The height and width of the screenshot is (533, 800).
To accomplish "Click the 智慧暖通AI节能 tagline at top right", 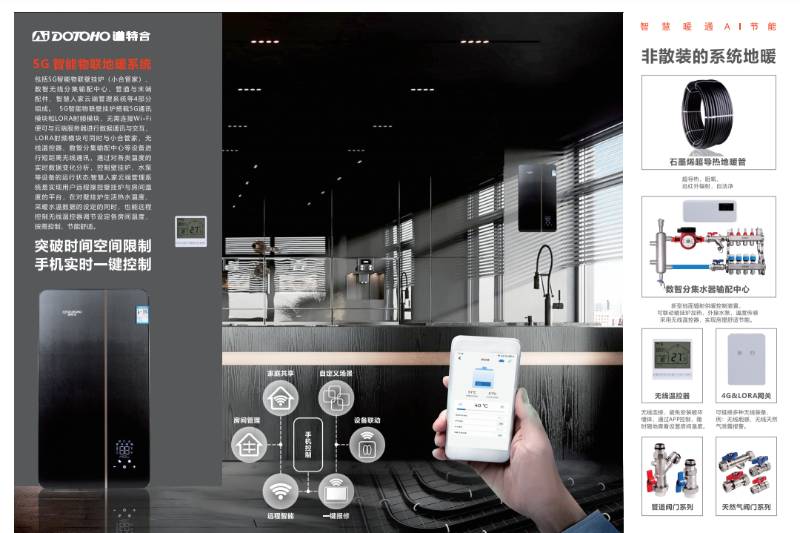I will pyautogui.click(x=708, y=25).
